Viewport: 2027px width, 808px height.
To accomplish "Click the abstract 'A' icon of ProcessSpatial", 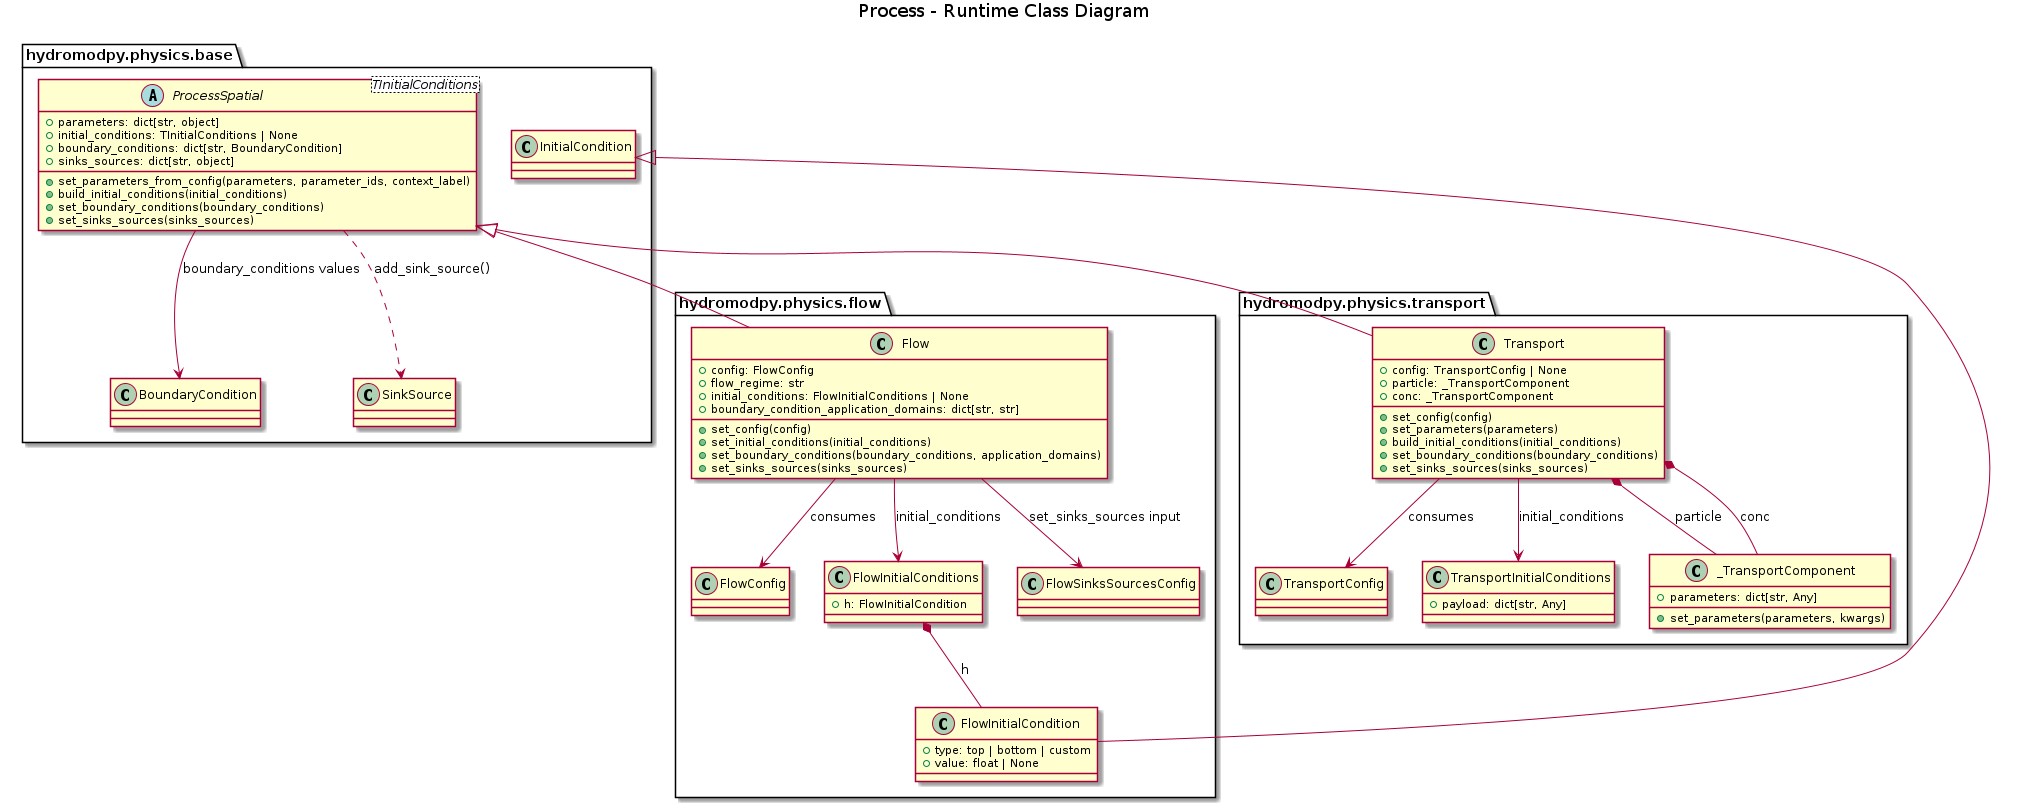I will coord(152,95).
